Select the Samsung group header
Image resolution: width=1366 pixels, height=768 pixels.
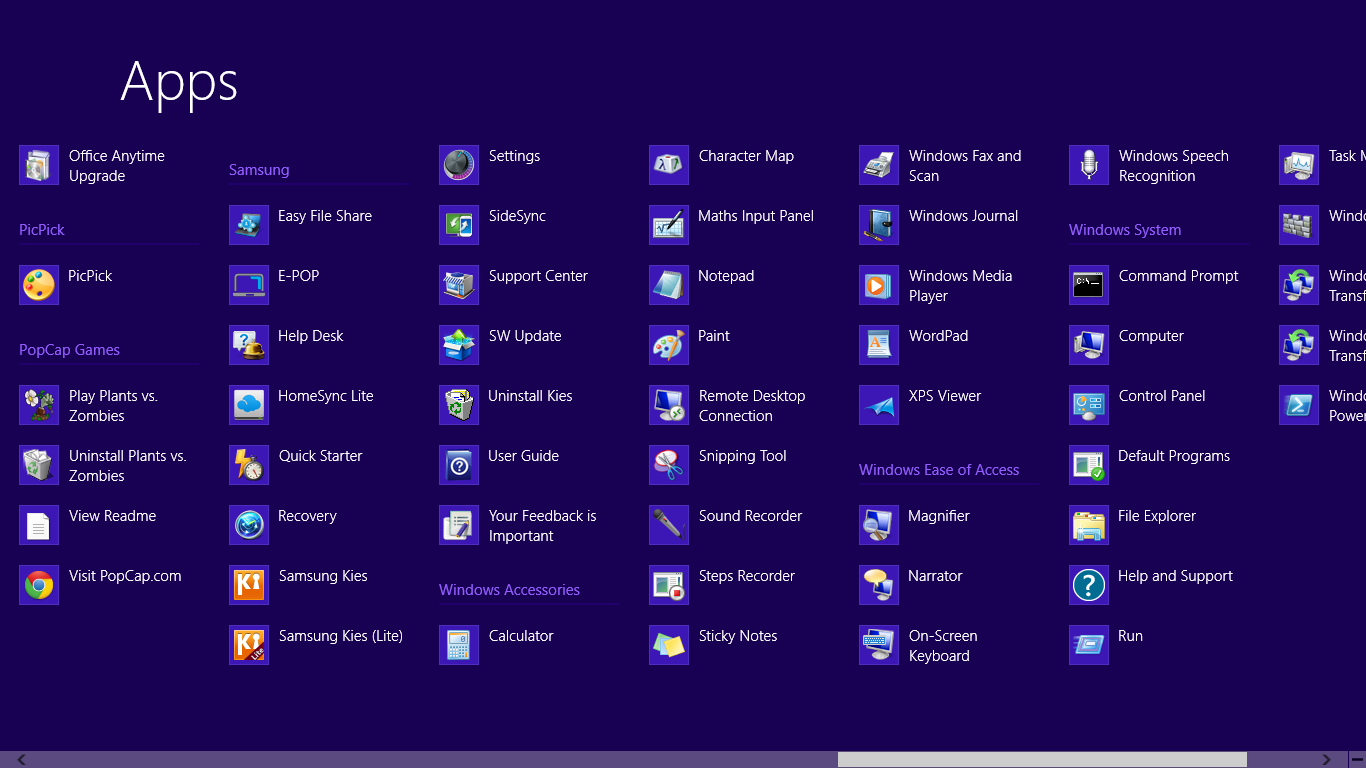tap(259, 170)
